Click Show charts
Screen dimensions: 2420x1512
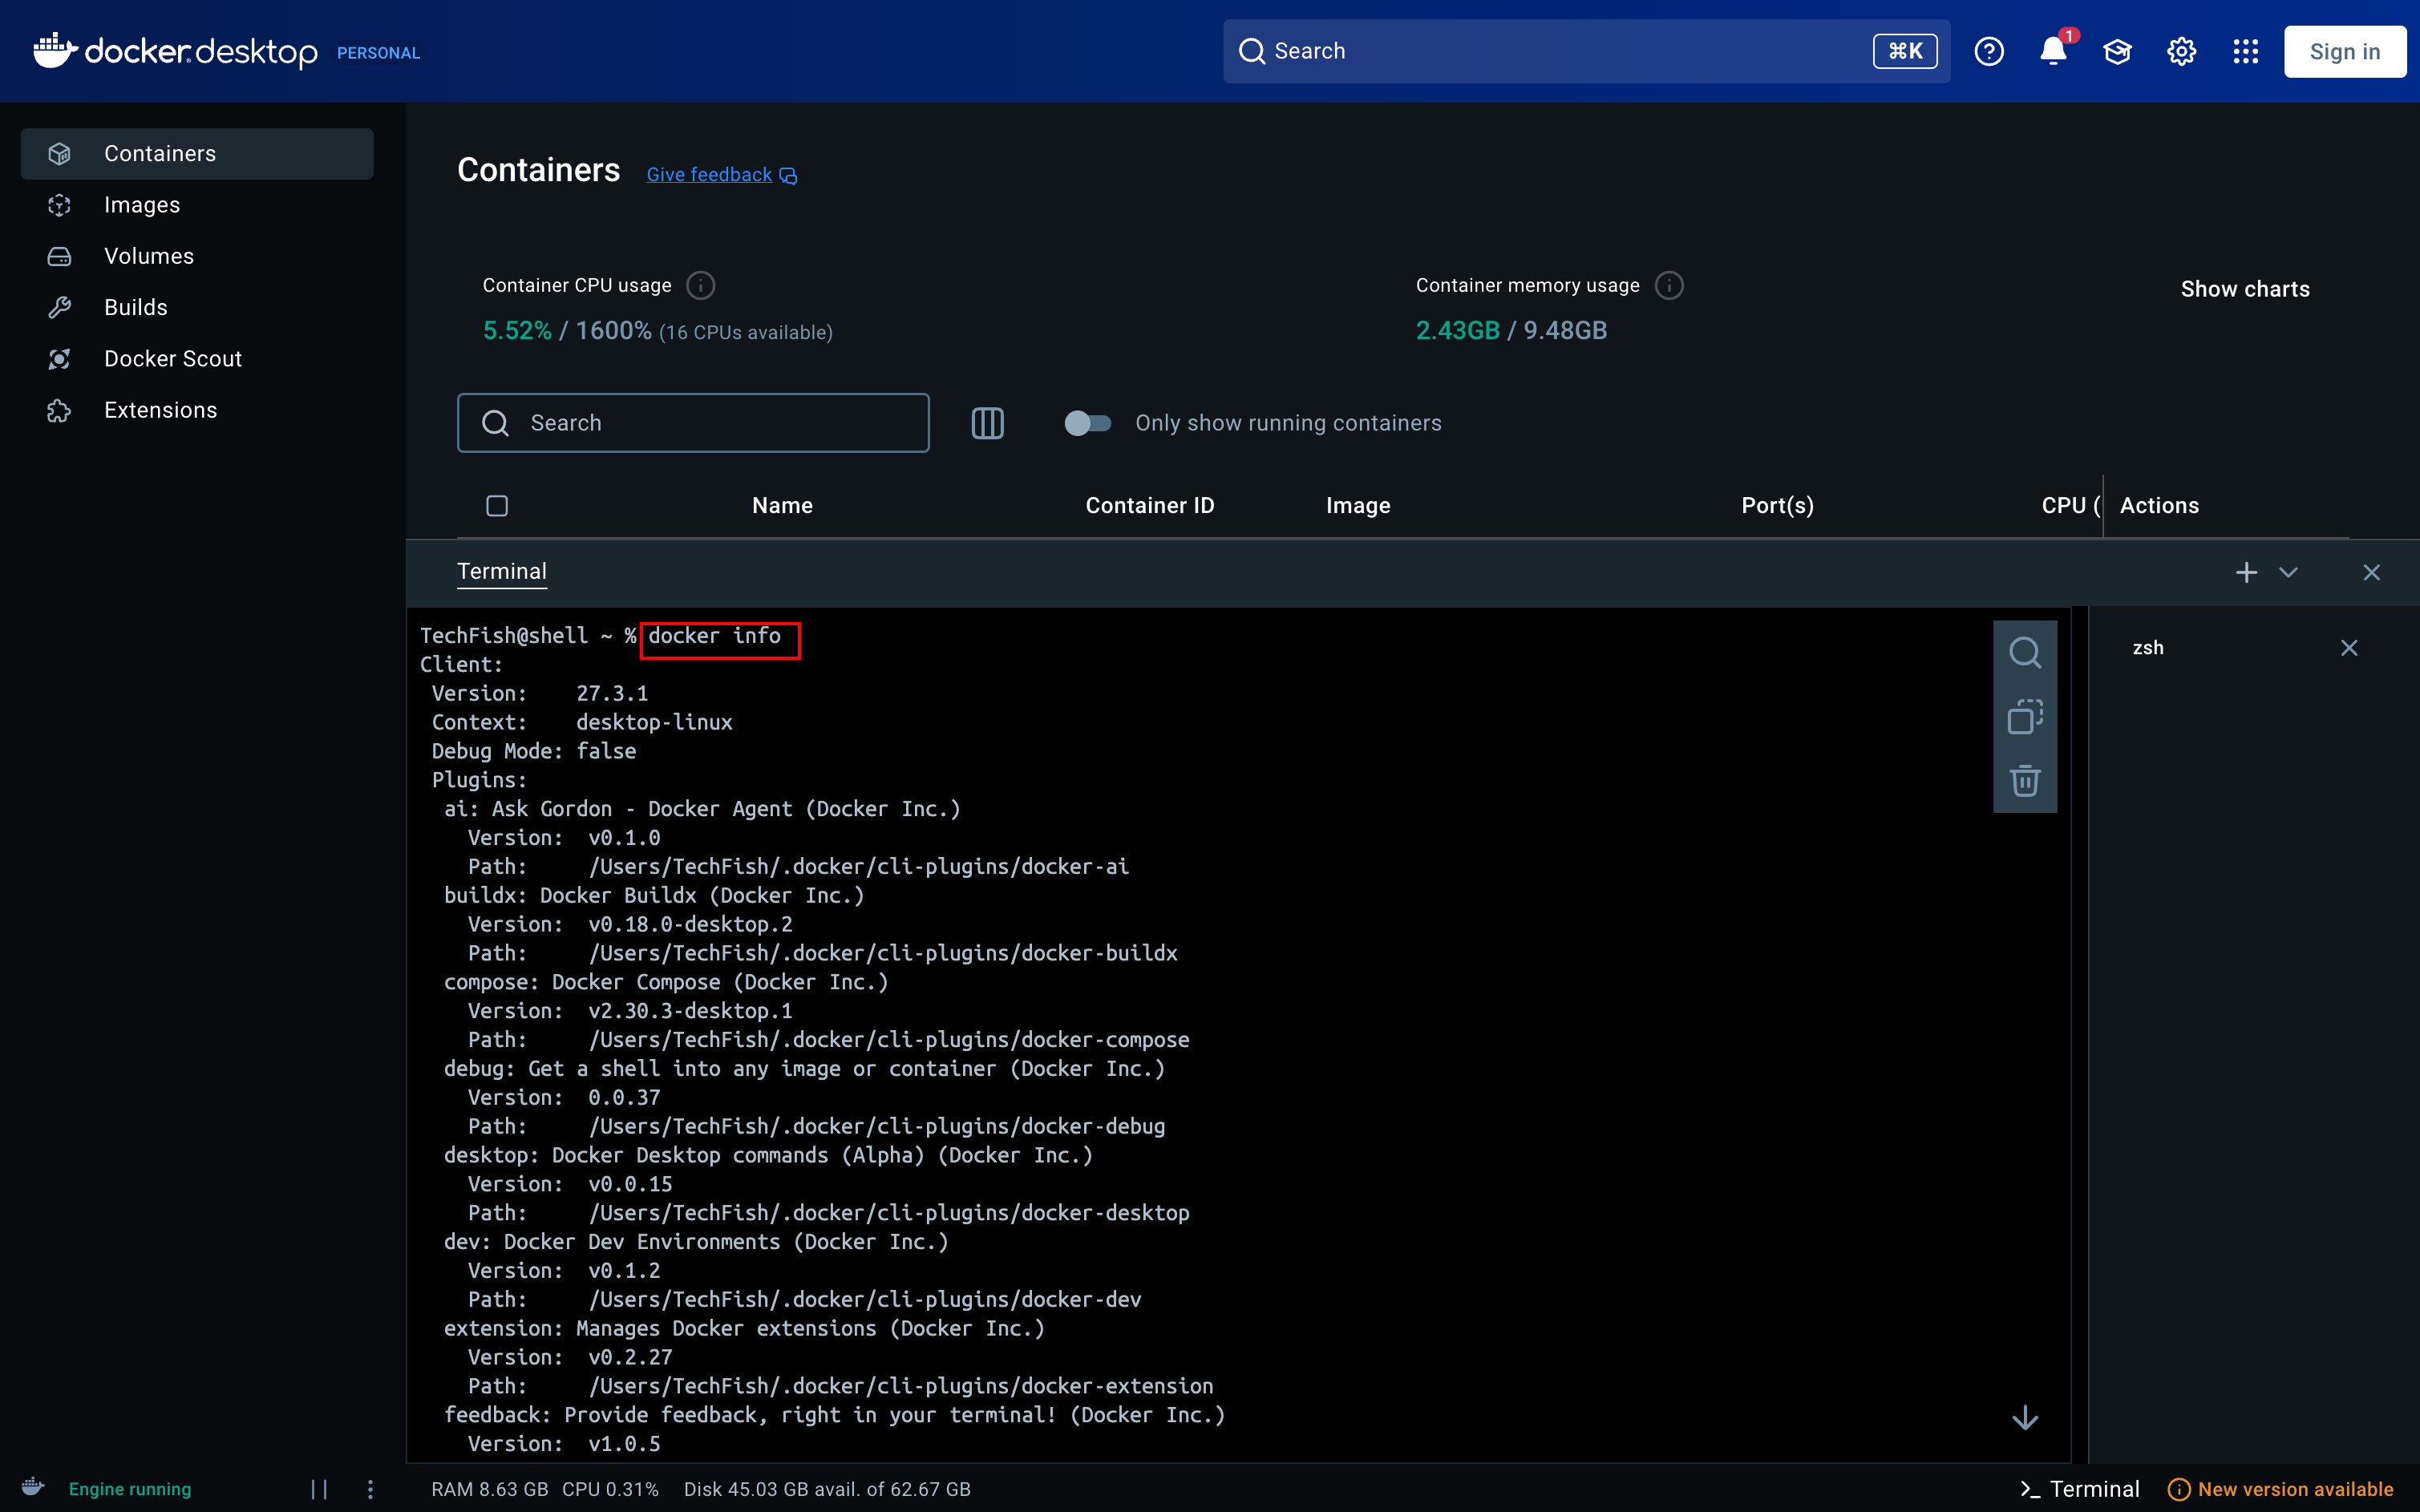coord(2245,289)
